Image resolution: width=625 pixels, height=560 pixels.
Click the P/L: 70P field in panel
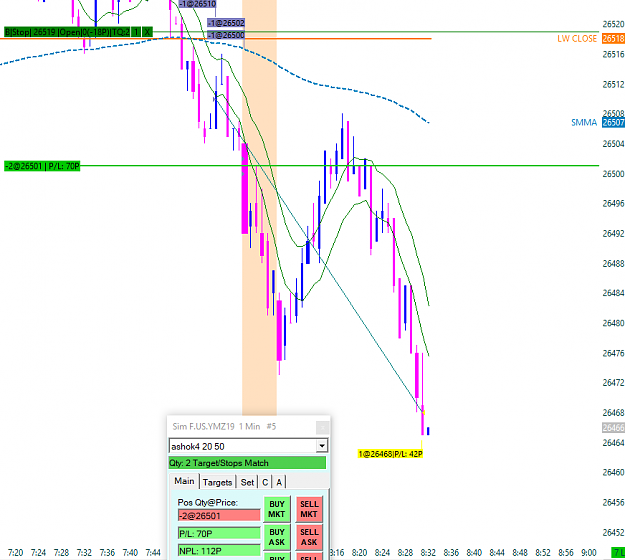[219, 533]
